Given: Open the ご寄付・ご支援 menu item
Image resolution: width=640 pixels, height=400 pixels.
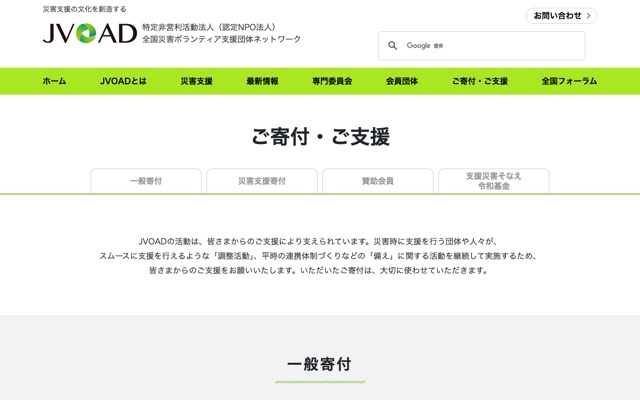Looking at the screenshot, I should [480, 81].
